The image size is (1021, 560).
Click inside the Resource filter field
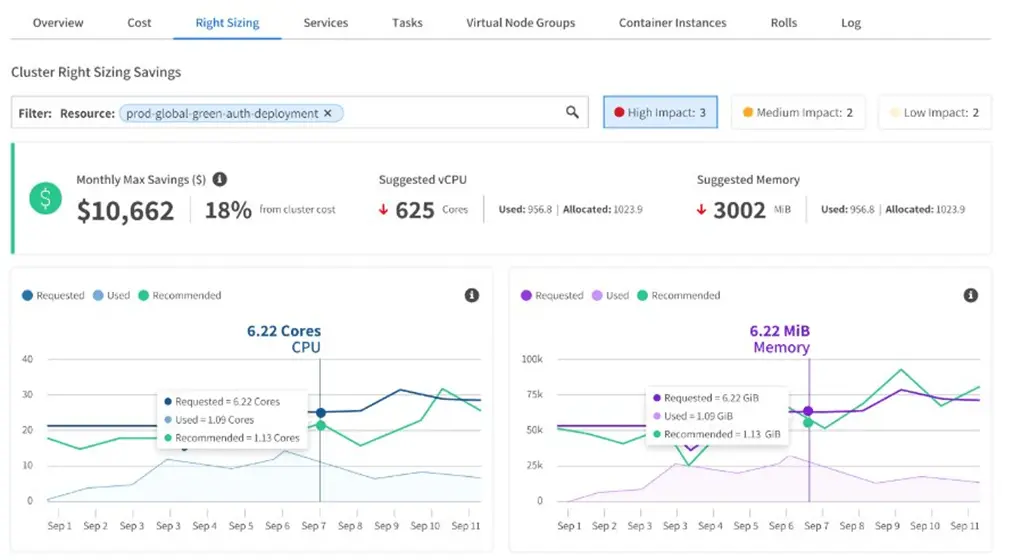[x=300, y=112]
